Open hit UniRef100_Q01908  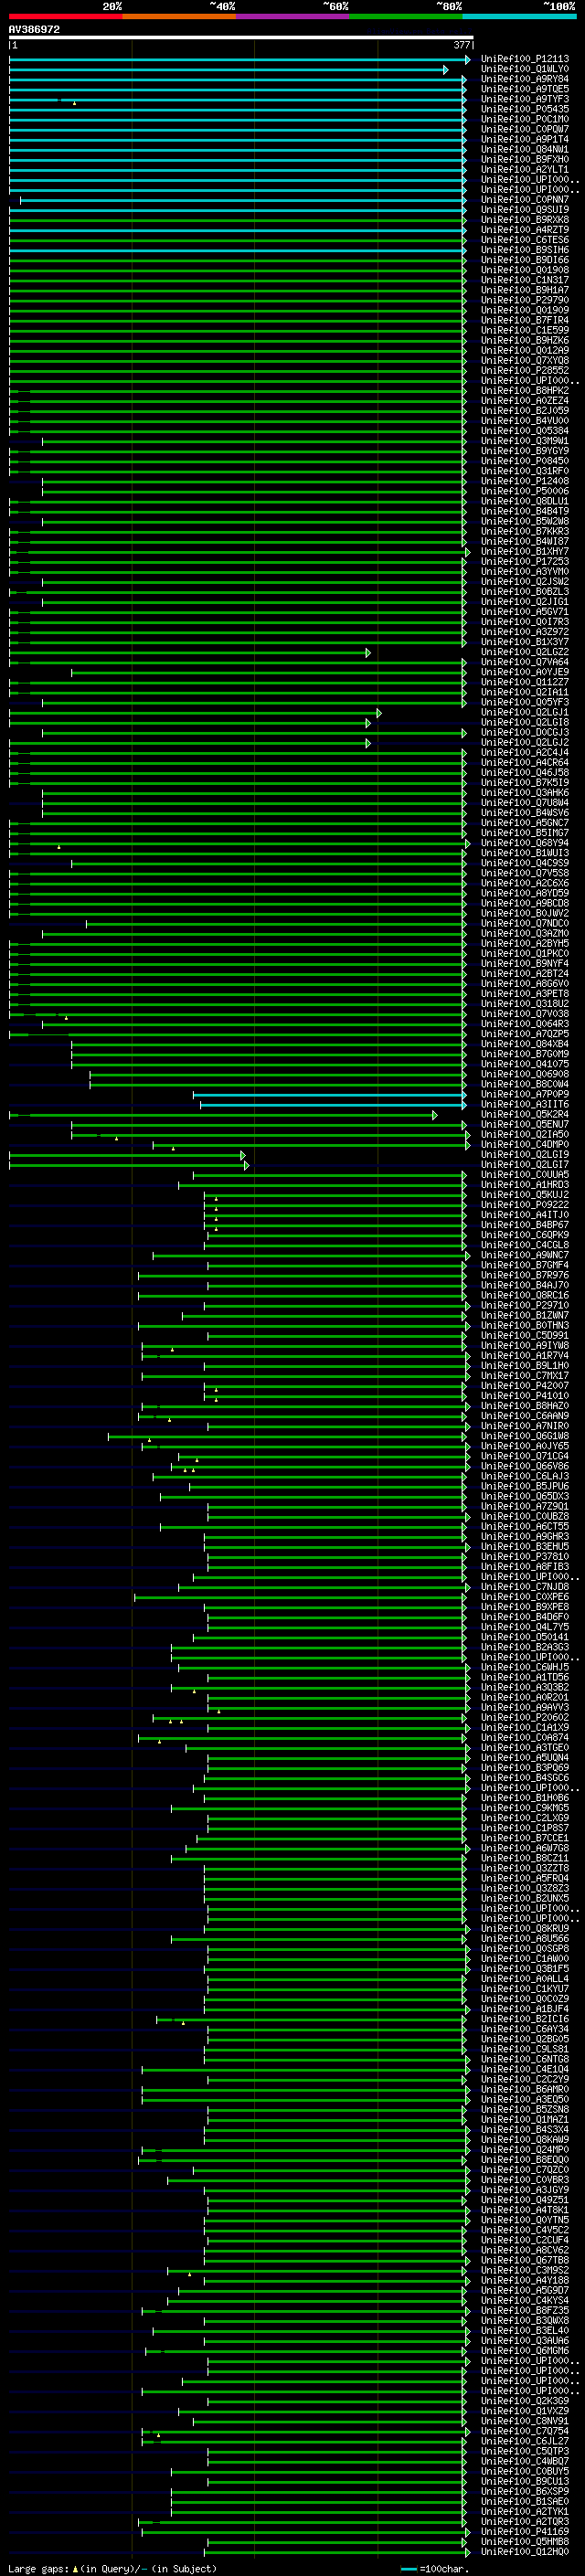tap(525, 270)
